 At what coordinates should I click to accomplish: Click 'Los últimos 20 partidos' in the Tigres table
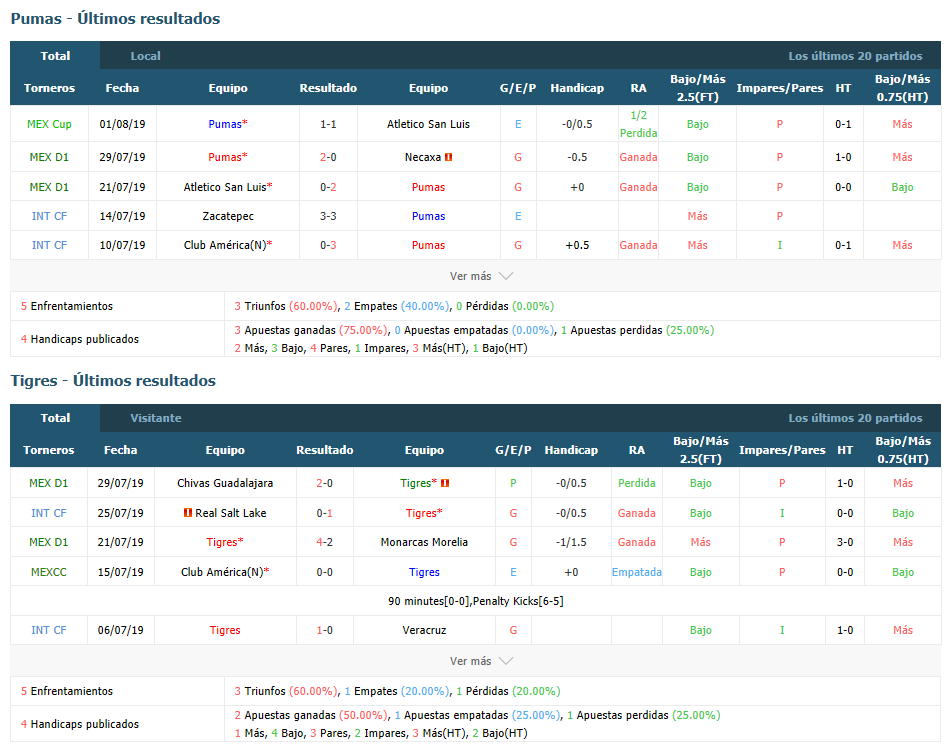pyautogui.click(x=855, y=418)
